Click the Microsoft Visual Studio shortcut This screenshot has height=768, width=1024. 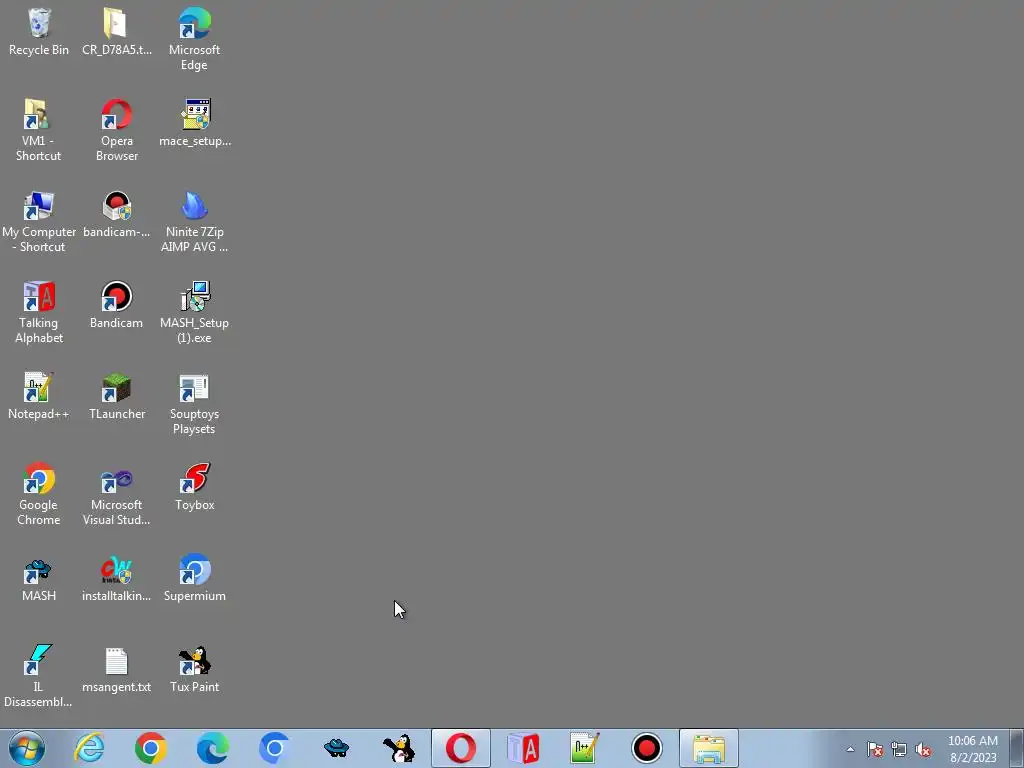point(116,494)
